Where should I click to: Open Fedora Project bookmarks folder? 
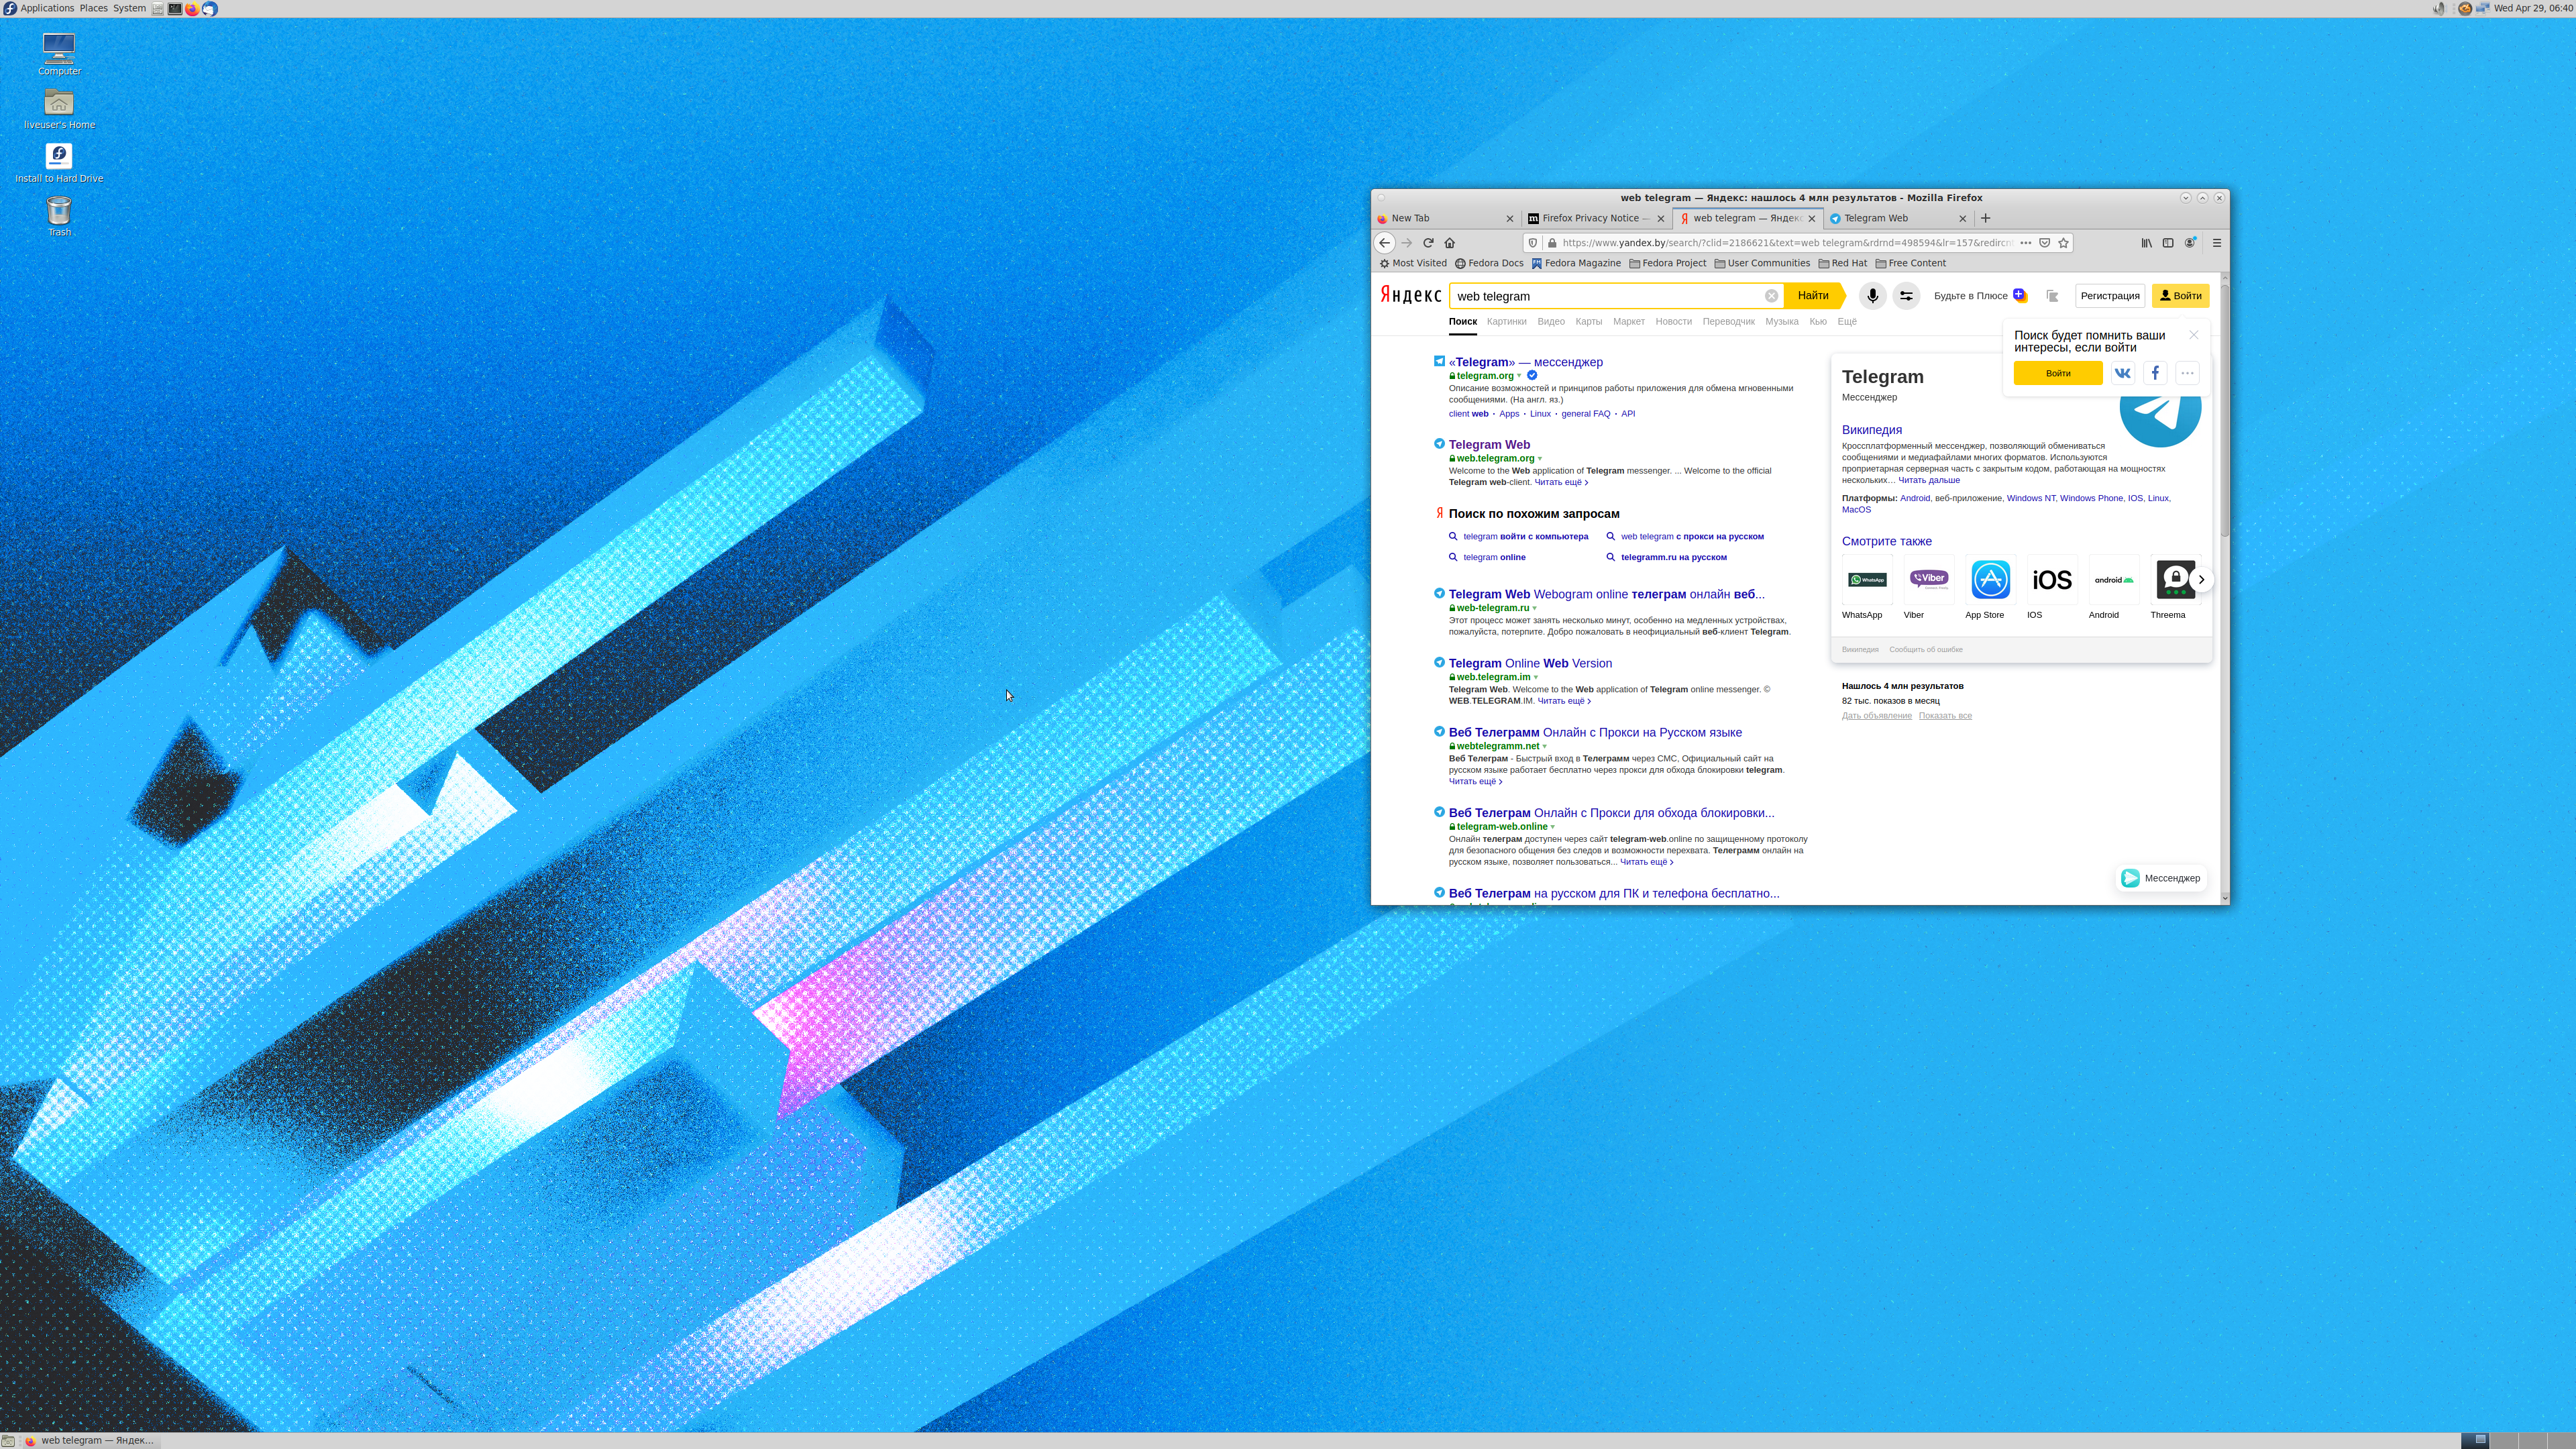point(1668,264)
